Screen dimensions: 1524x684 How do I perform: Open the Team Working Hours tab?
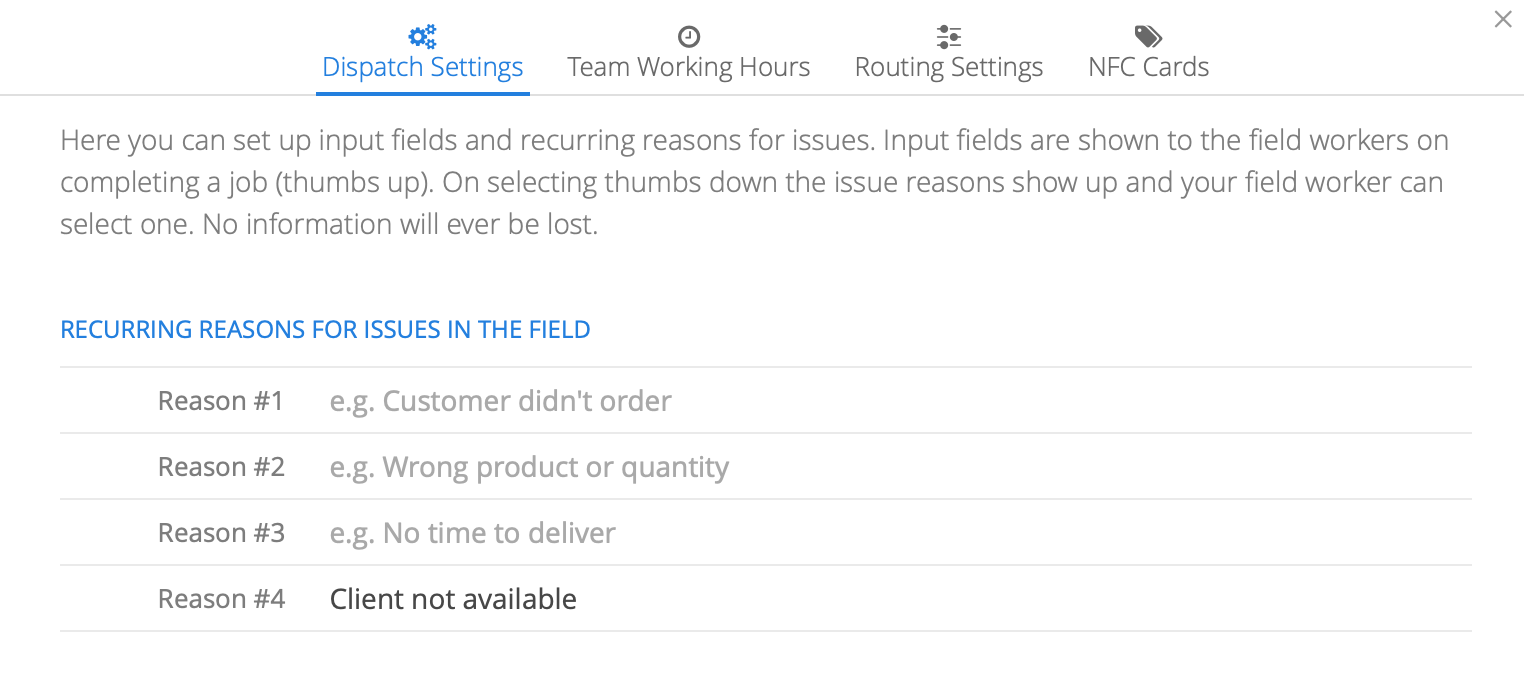[689, 67]
